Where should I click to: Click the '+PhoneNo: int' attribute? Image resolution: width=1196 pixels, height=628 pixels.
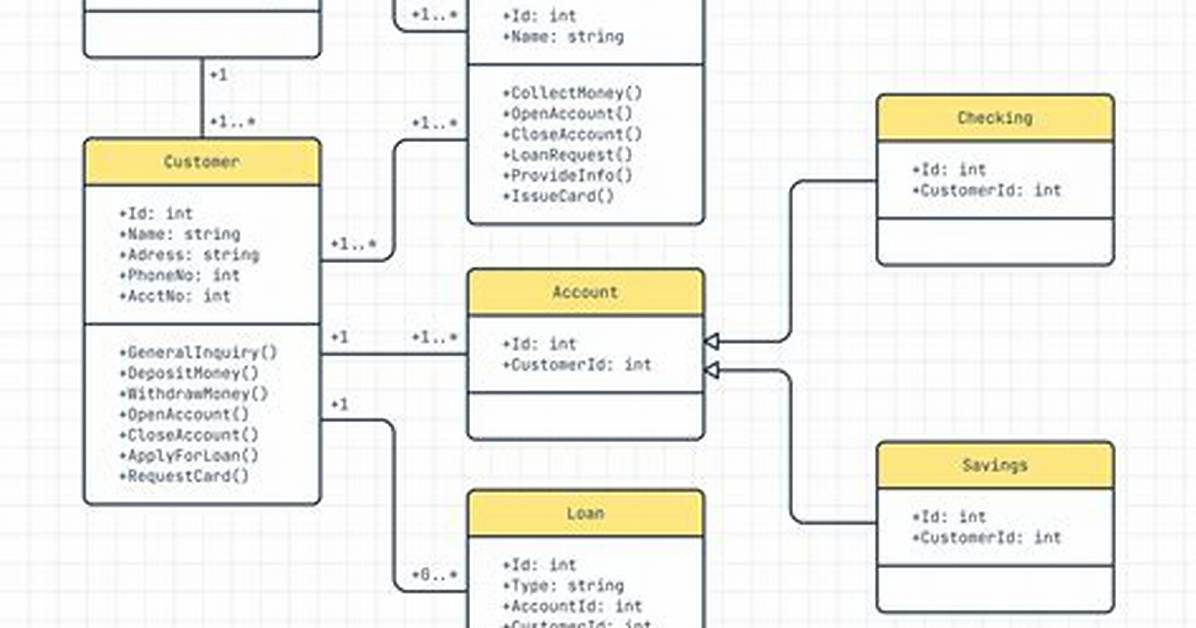click(180, 275)
